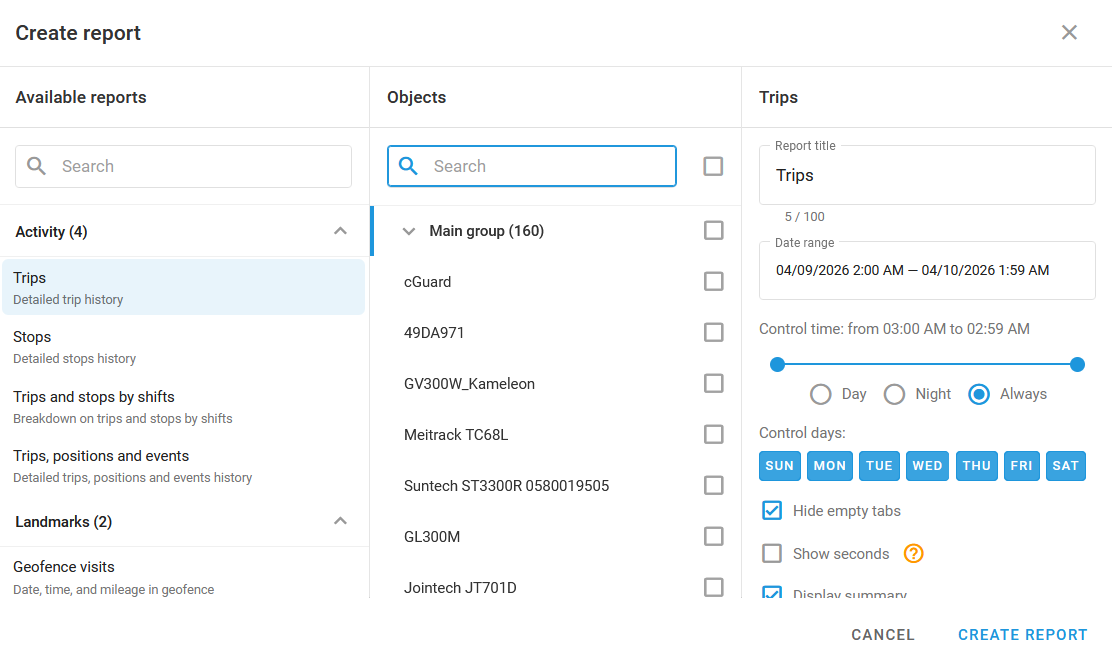Click the Date range field
The width and height of the screenshot is (1112, 668).
[x=927, y=270]
